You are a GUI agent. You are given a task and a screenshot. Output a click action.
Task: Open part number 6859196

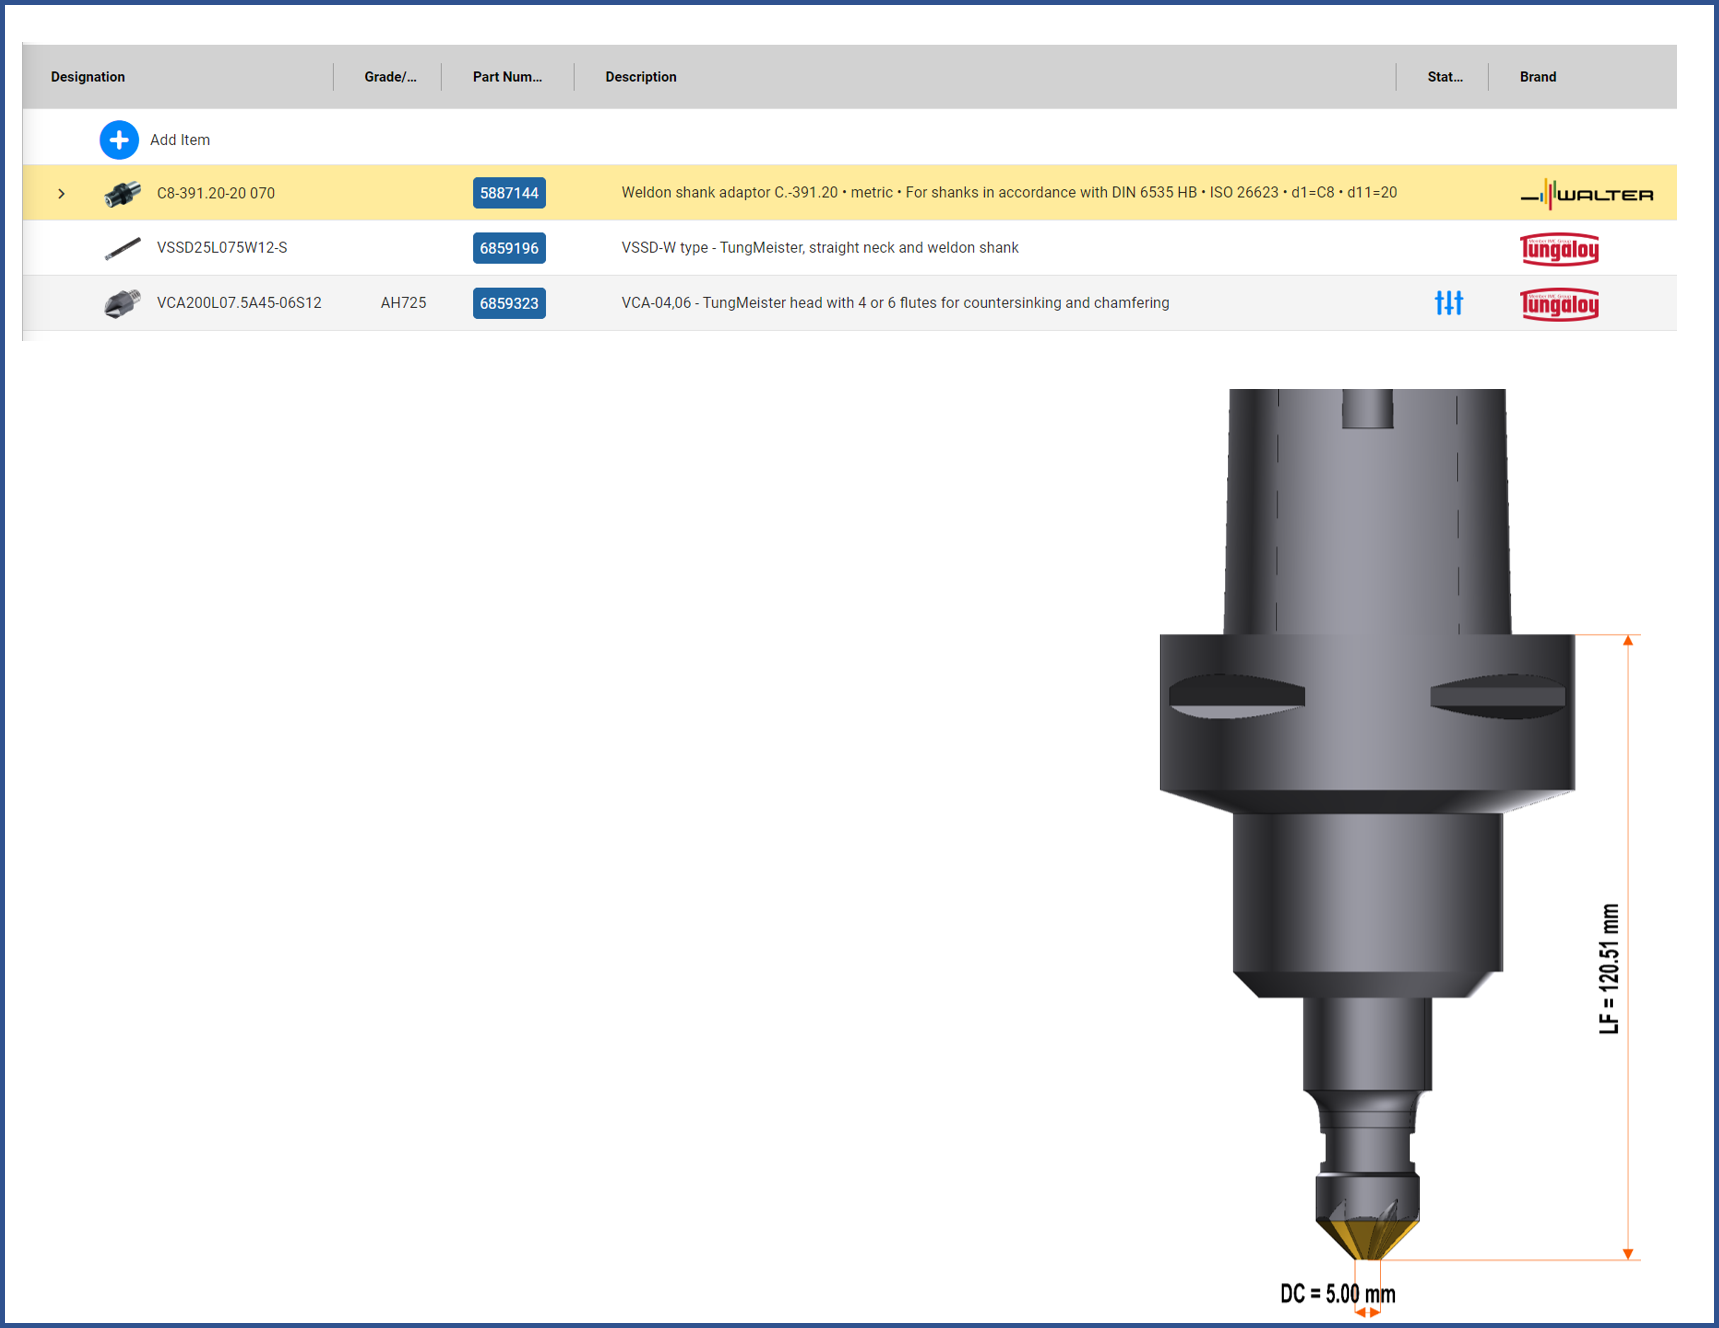pyautogui.click(x=509, y=248)
